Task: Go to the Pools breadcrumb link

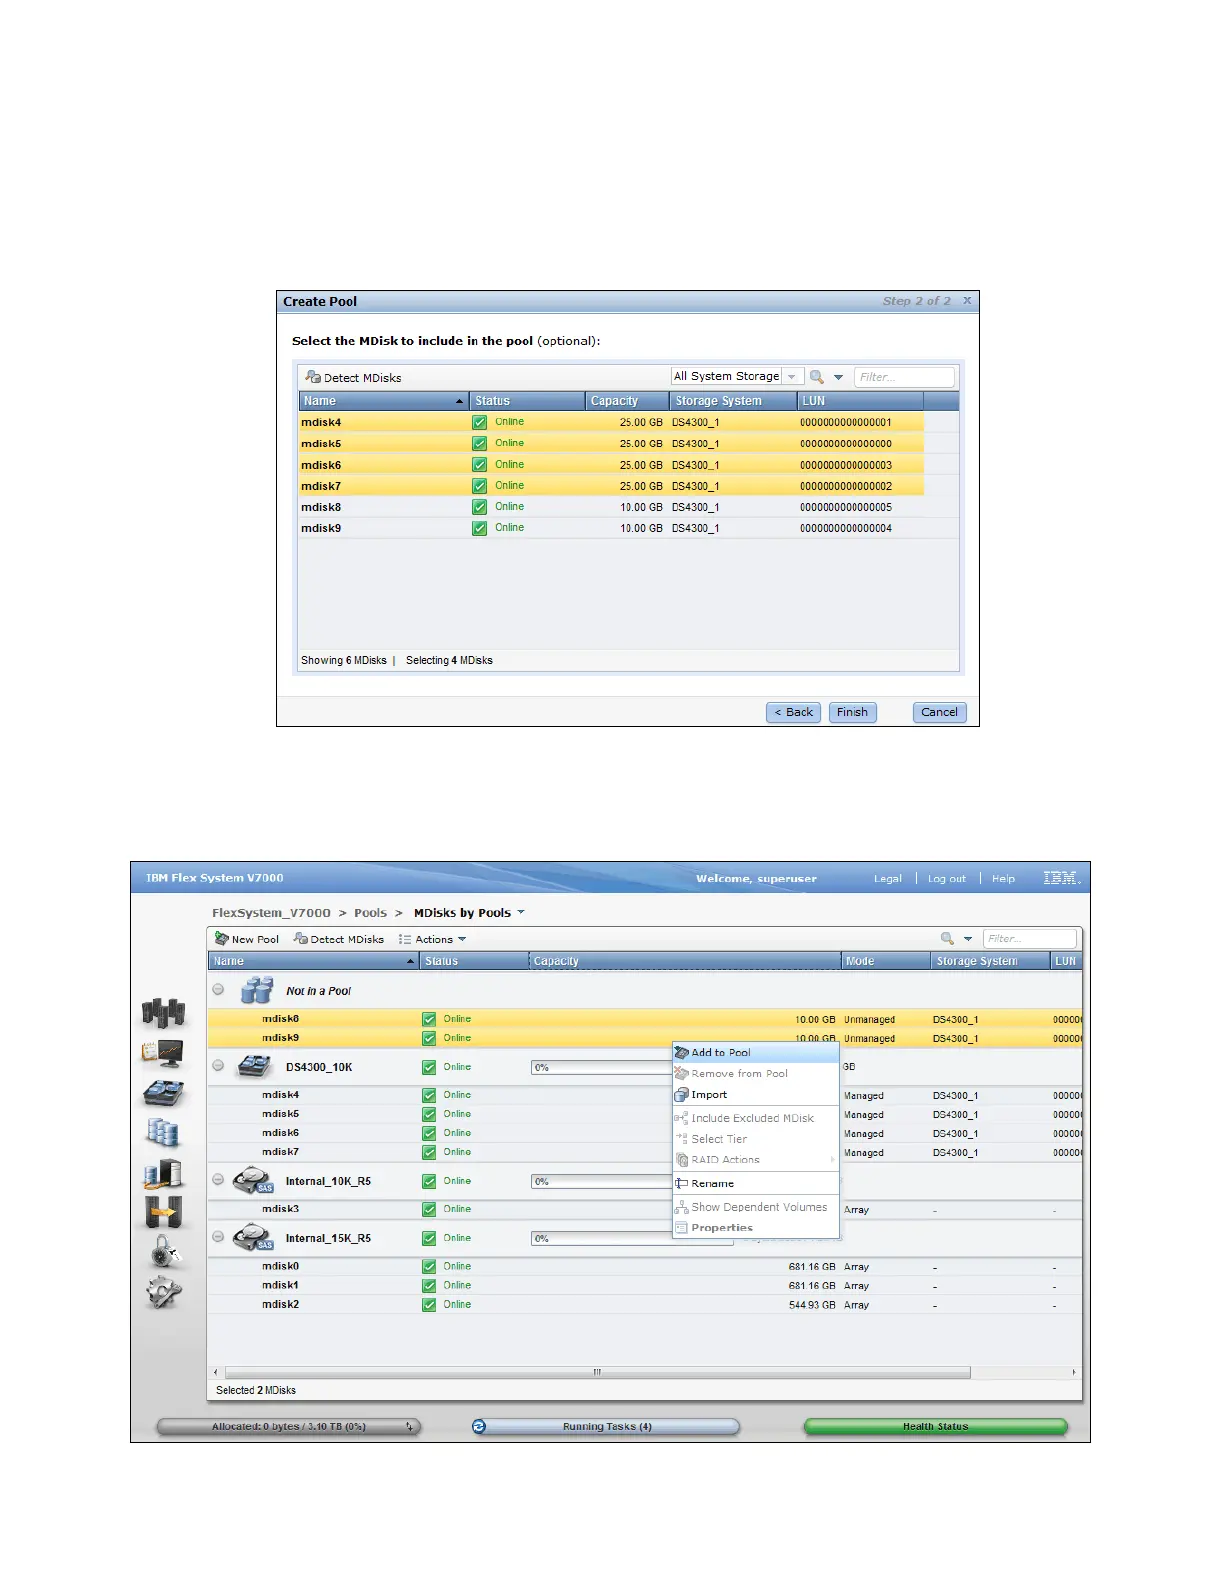Action: 370,912
